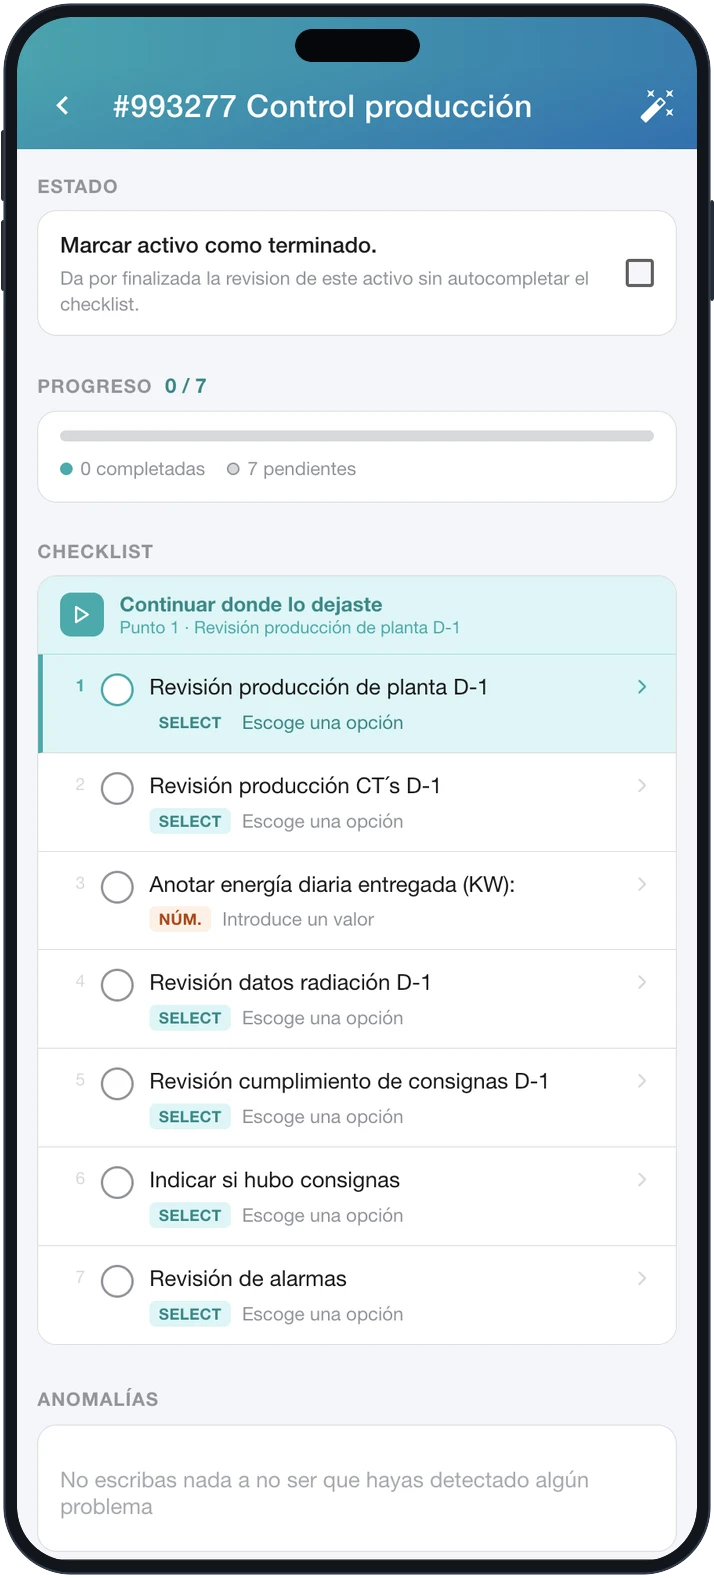Viewport: 714px width, 1578px height.
Task: Mark circle for Revisión datos radiación D-1
Action: click(117, 985)
